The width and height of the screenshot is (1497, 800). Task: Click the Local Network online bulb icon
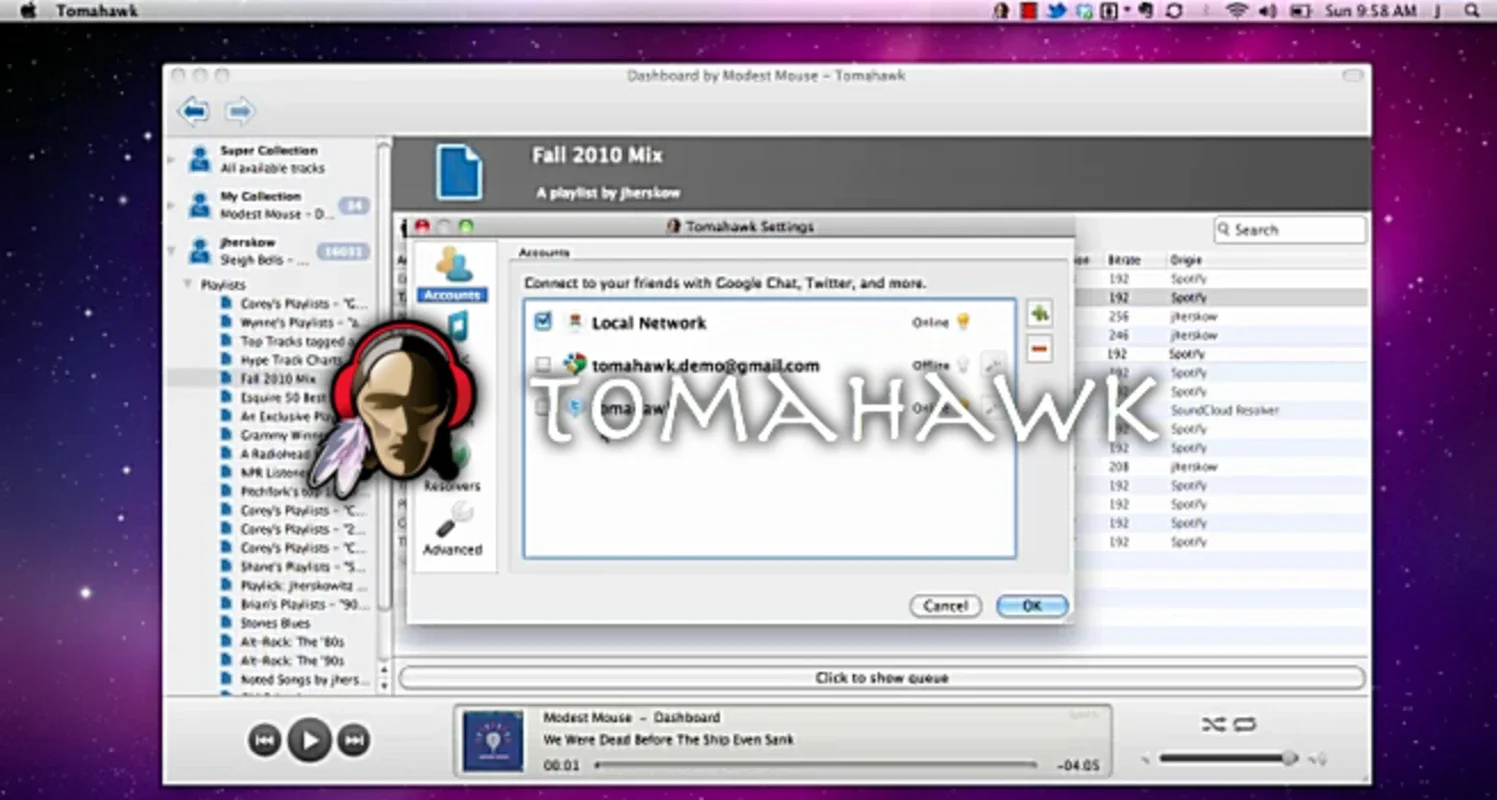[x=964, y=322]
